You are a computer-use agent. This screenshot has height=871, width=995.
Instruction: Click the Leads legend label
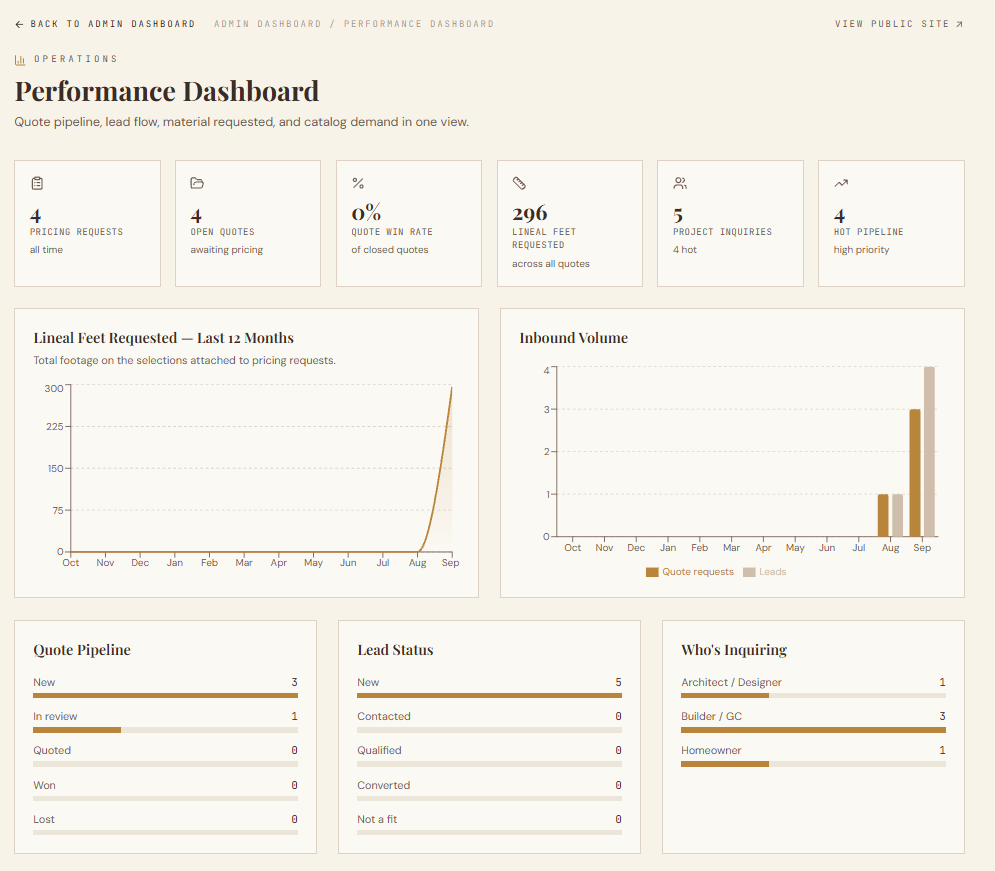click(x=772, y=572)
